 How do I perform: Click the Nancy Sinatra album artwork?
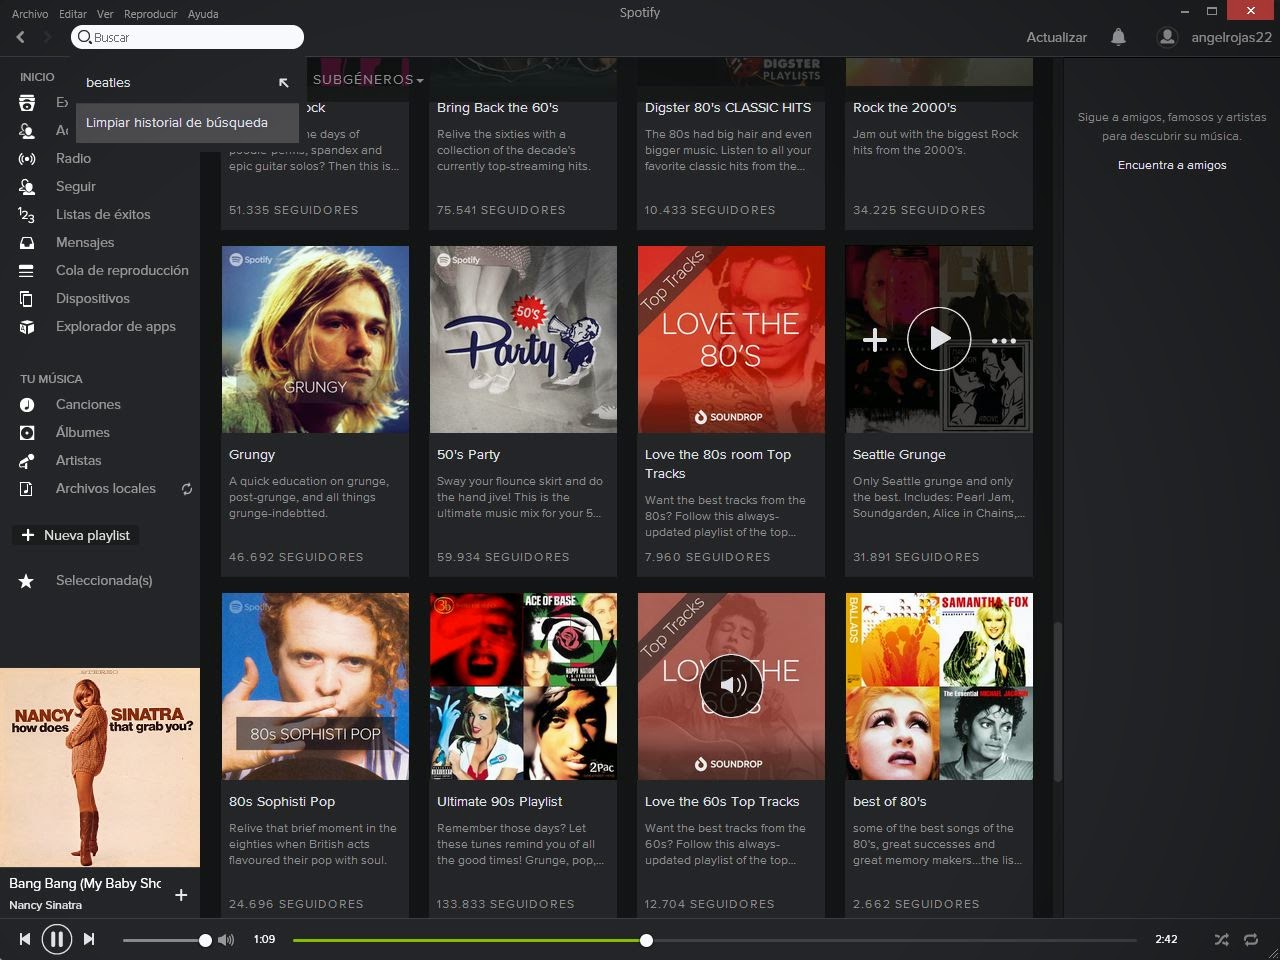100,767
